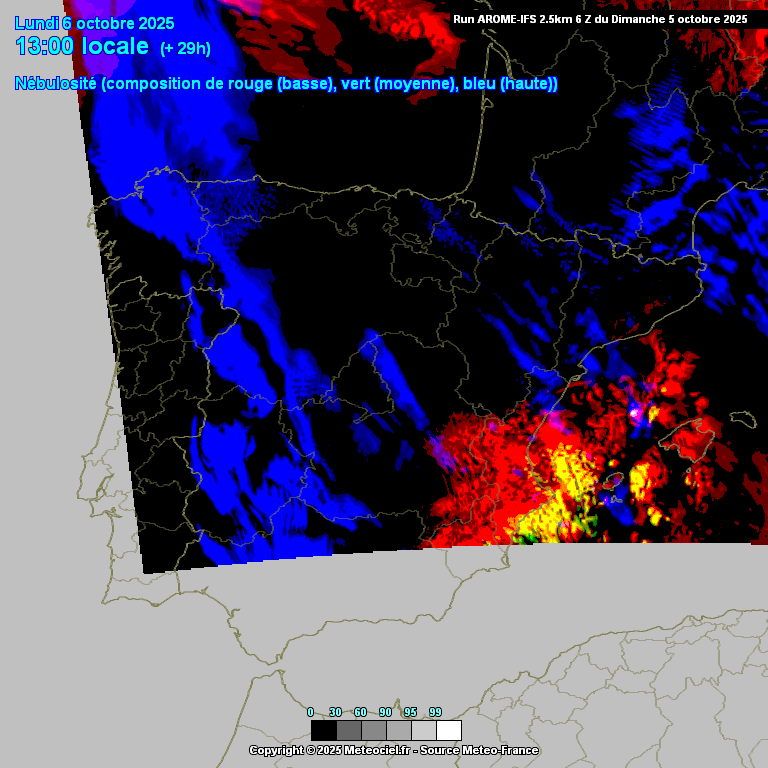Click the '60' label above the legend
Screen dimensions: 768x768
[360, 712]
